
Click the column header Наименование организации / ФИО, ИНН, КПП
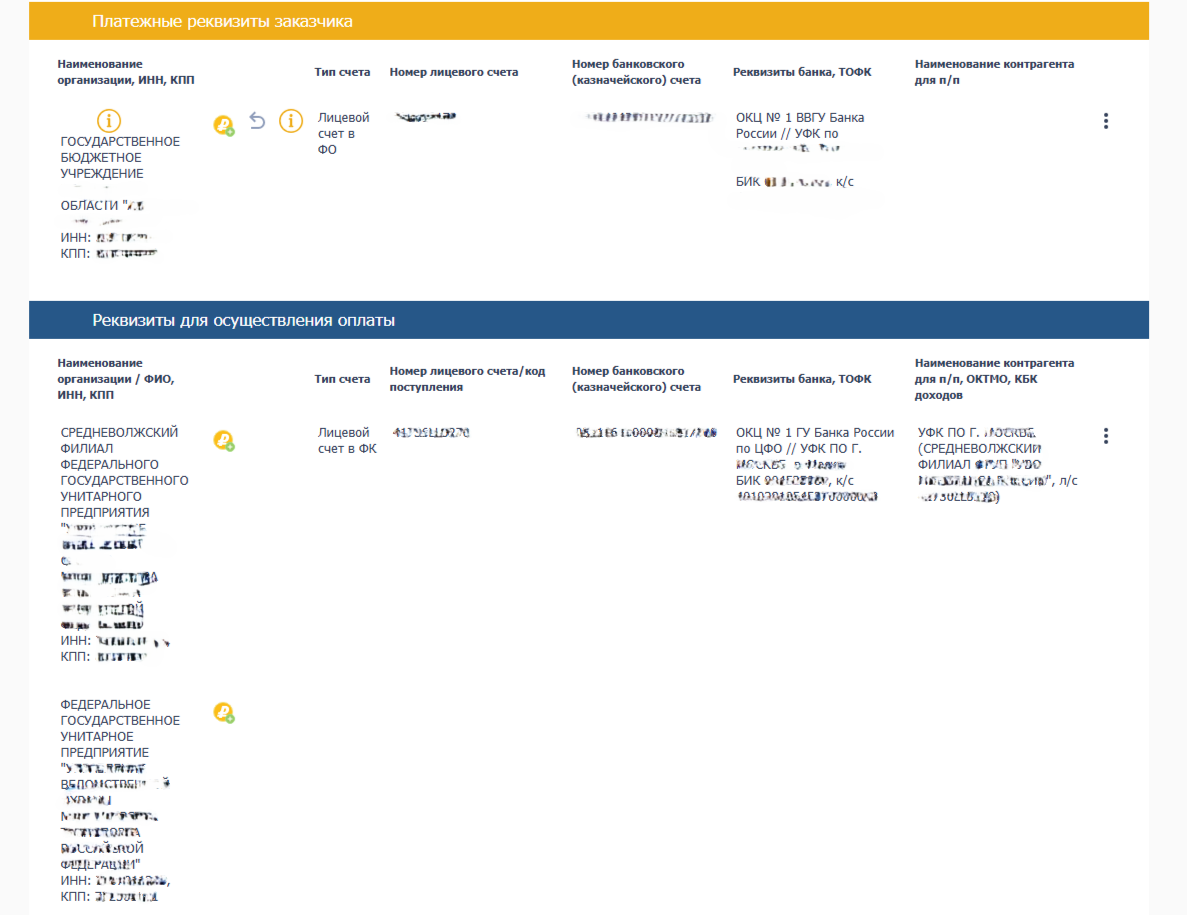pyautogui.click(x=116, y=379)
